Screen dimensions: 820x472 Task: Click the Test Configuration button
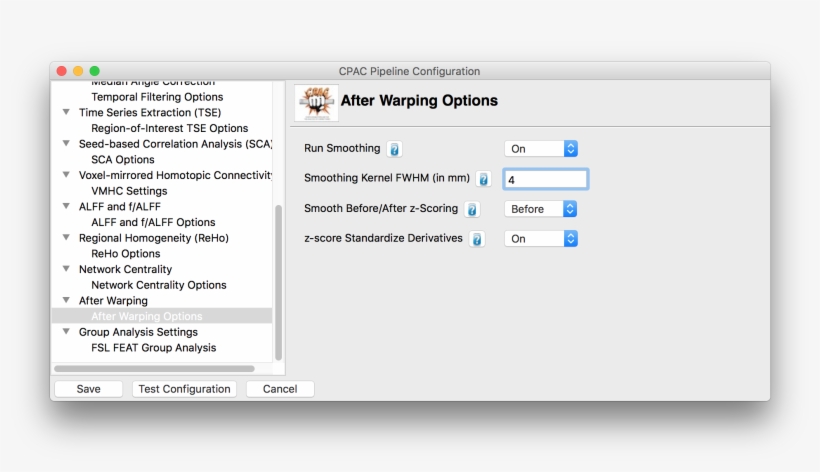pyautogui.click(x=184, y=389)
